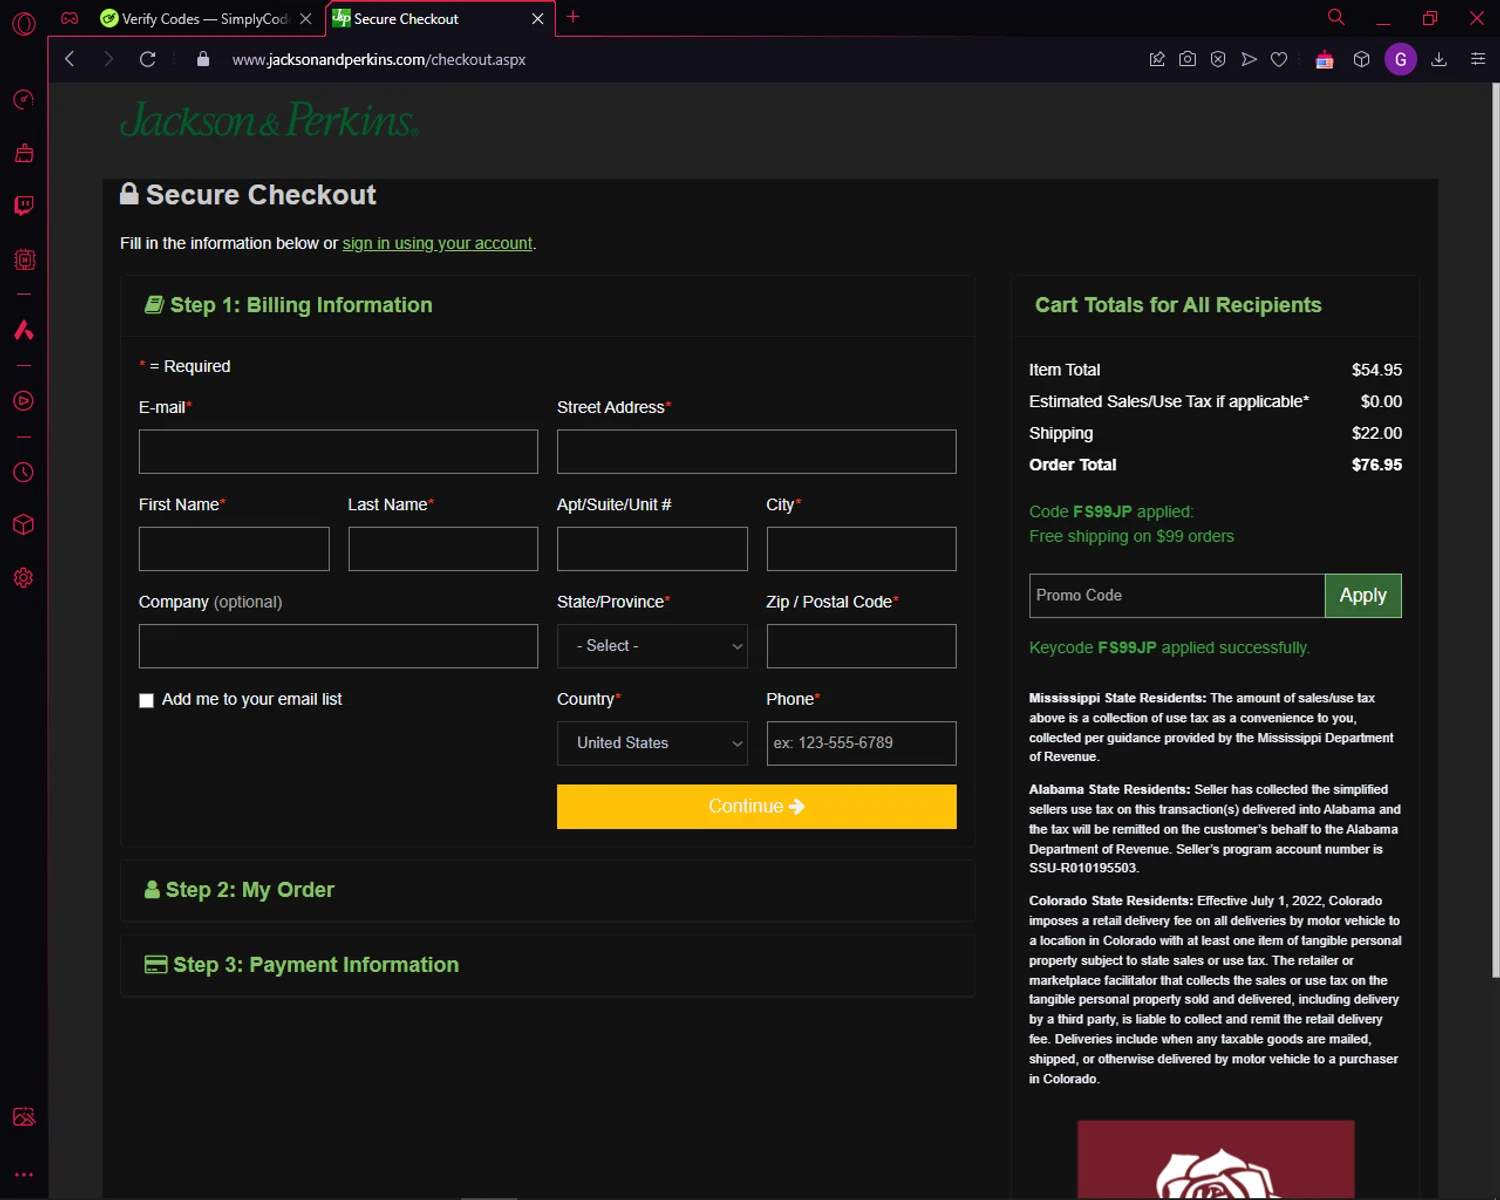Click the Estimated Sales/Use Tax value $0.00

pyautogui.click(x=1381, y=402)
